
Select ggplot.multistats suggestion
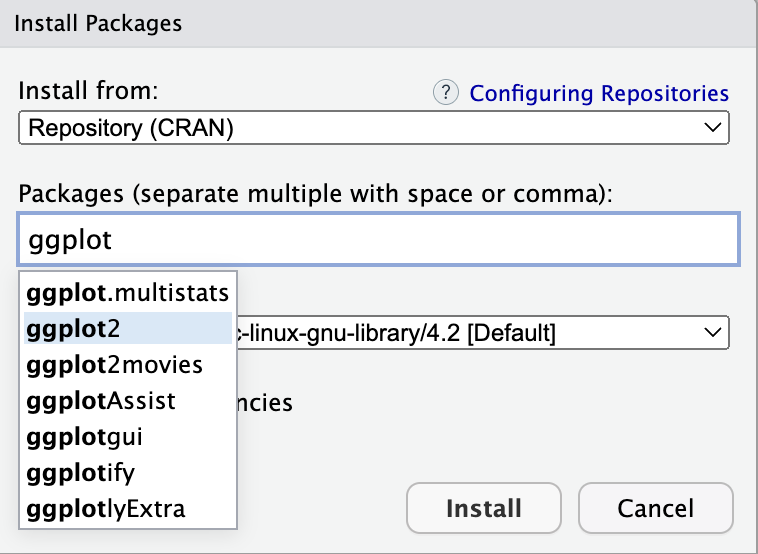(128, 293)
